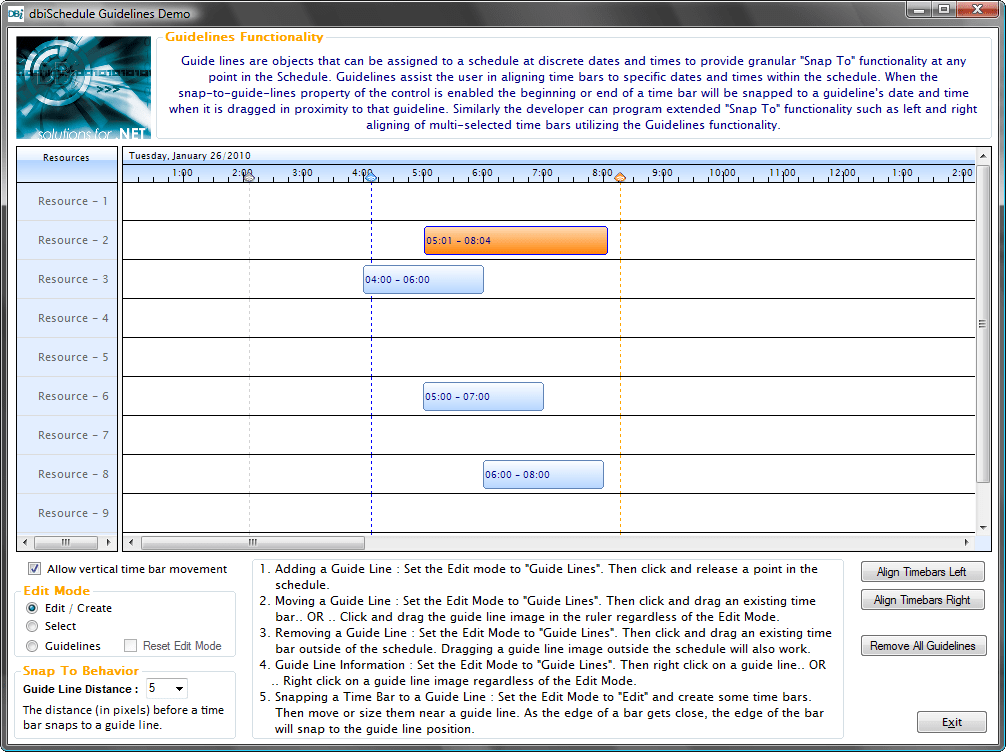Click the orange guideline diamond at 8:00
The image size is (1006, 752).
[x=620, y=177]
